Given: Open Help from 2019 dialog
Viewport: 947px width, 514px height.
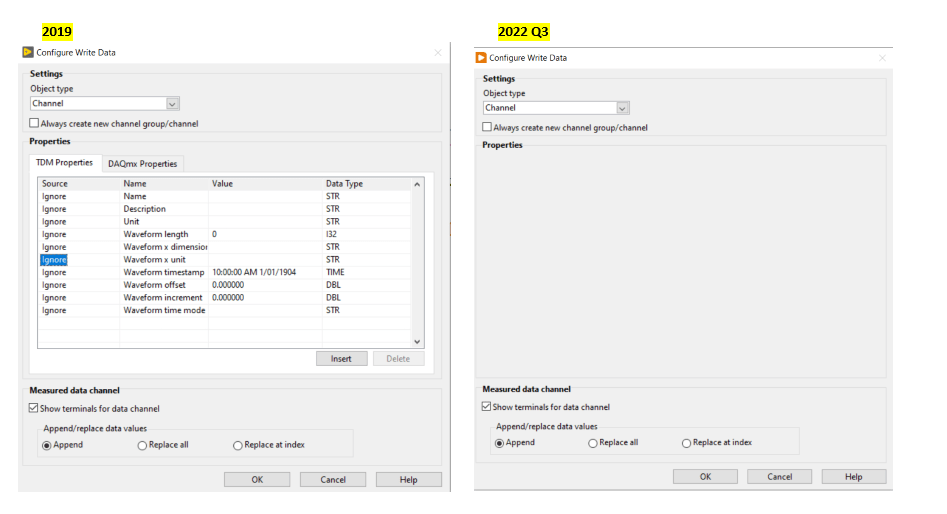Looking at the screenshot, I should coord(408,480).
